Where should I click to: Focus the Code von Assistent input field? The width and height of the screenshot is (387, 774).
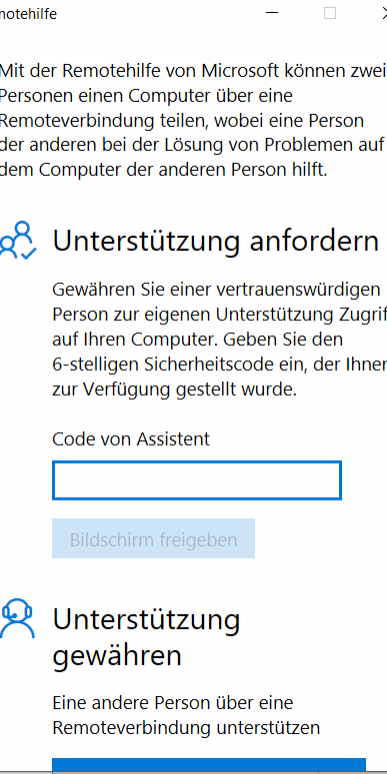click(196, 480)
